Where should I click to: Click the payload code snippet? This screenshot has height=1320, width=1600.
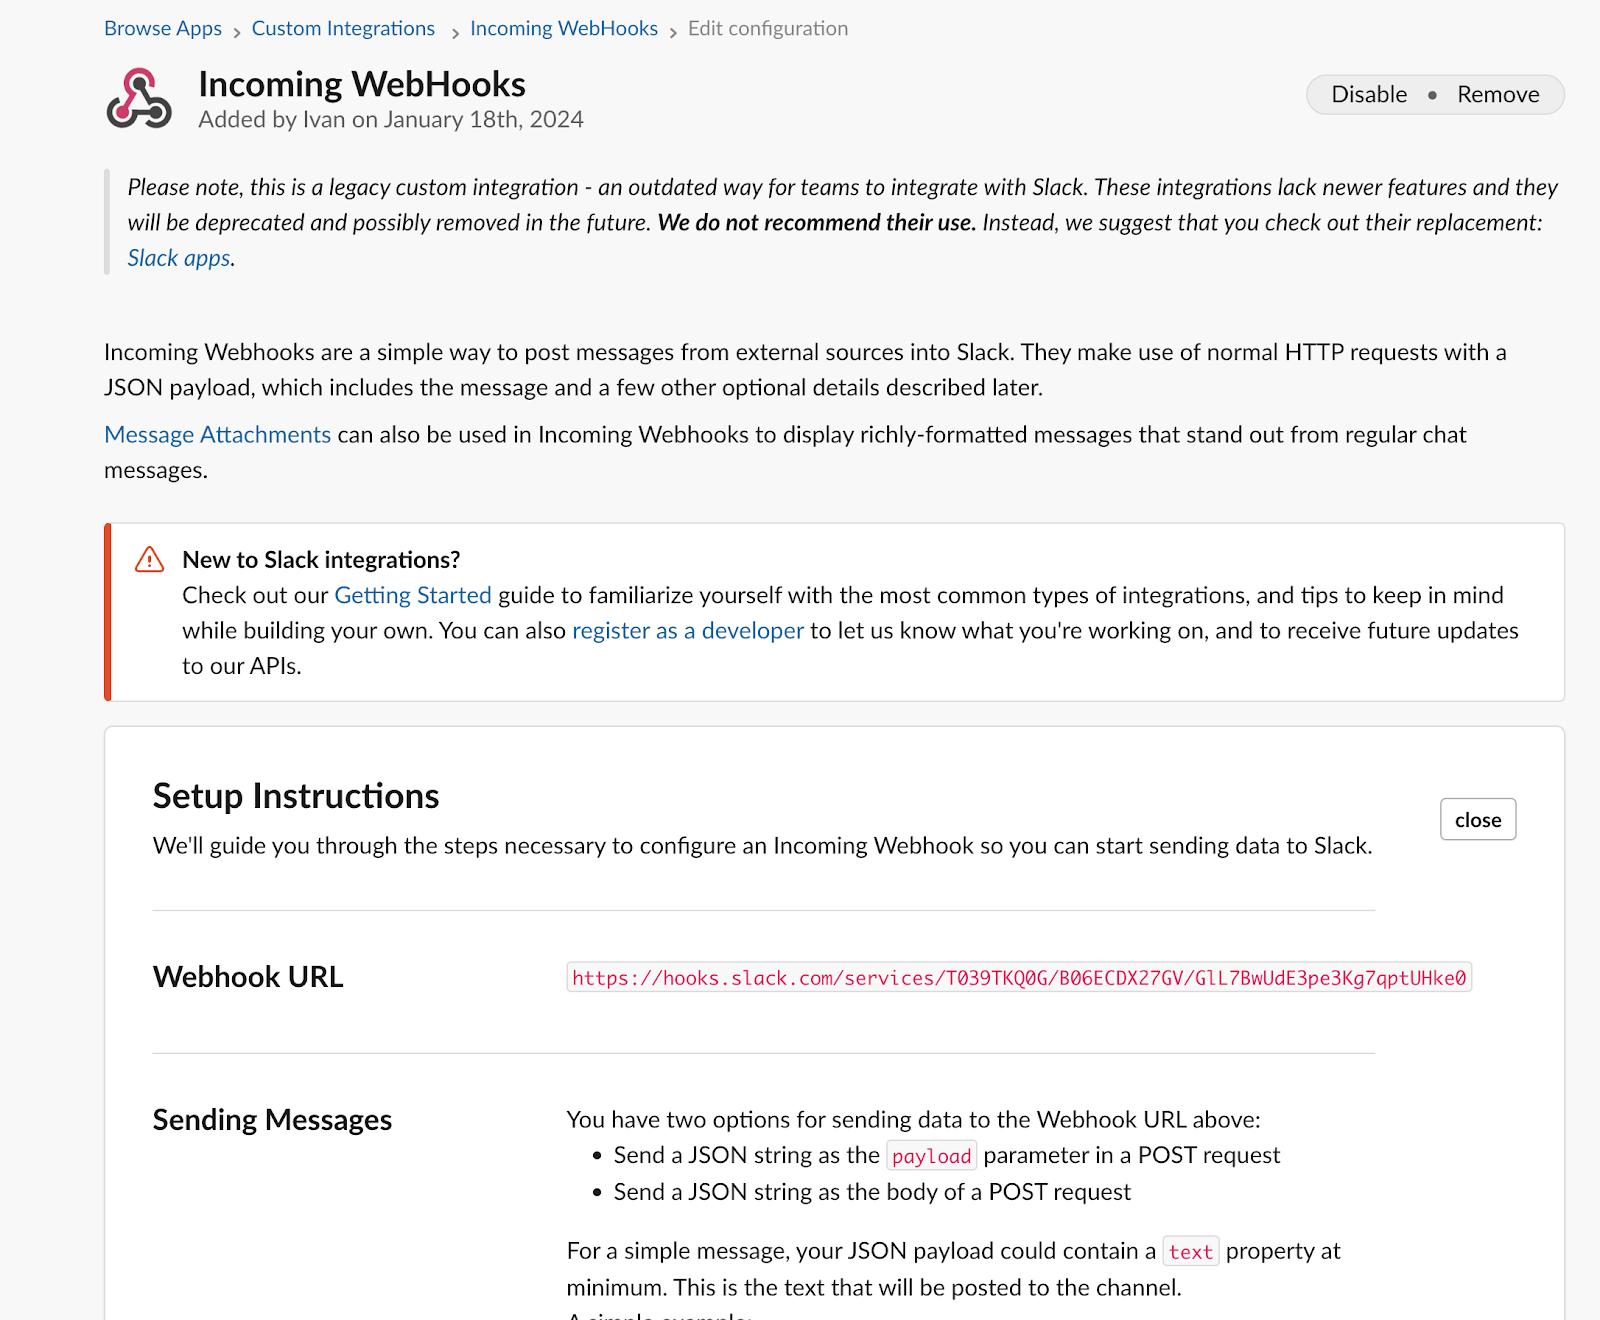tap(932, 1156)
